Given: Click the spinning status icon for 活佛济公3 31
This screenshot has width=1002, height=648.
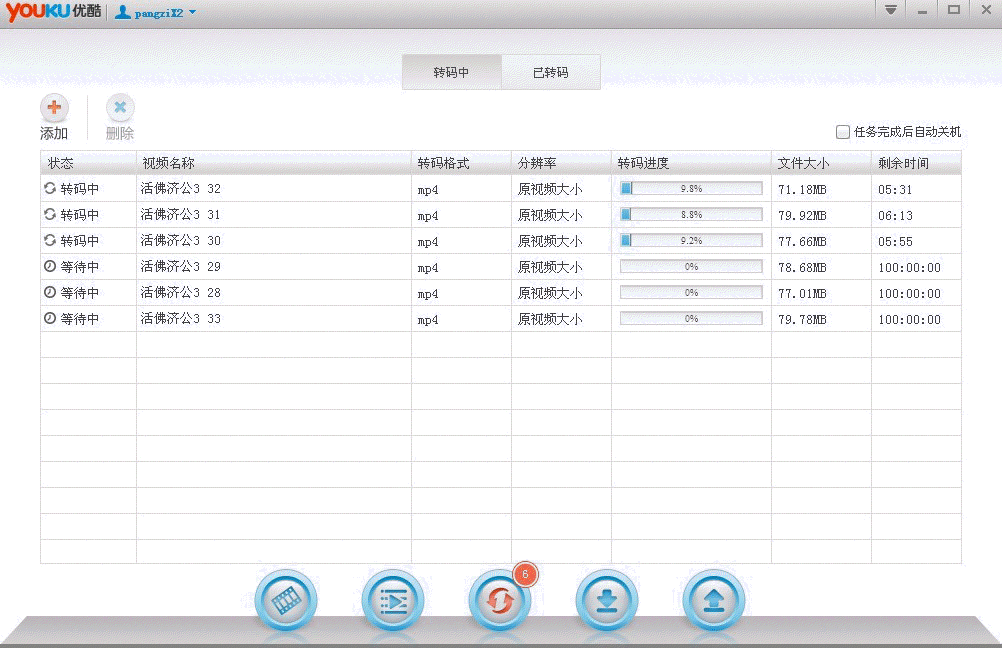Looking at the screenshot, I should click(x=50, y=215).
